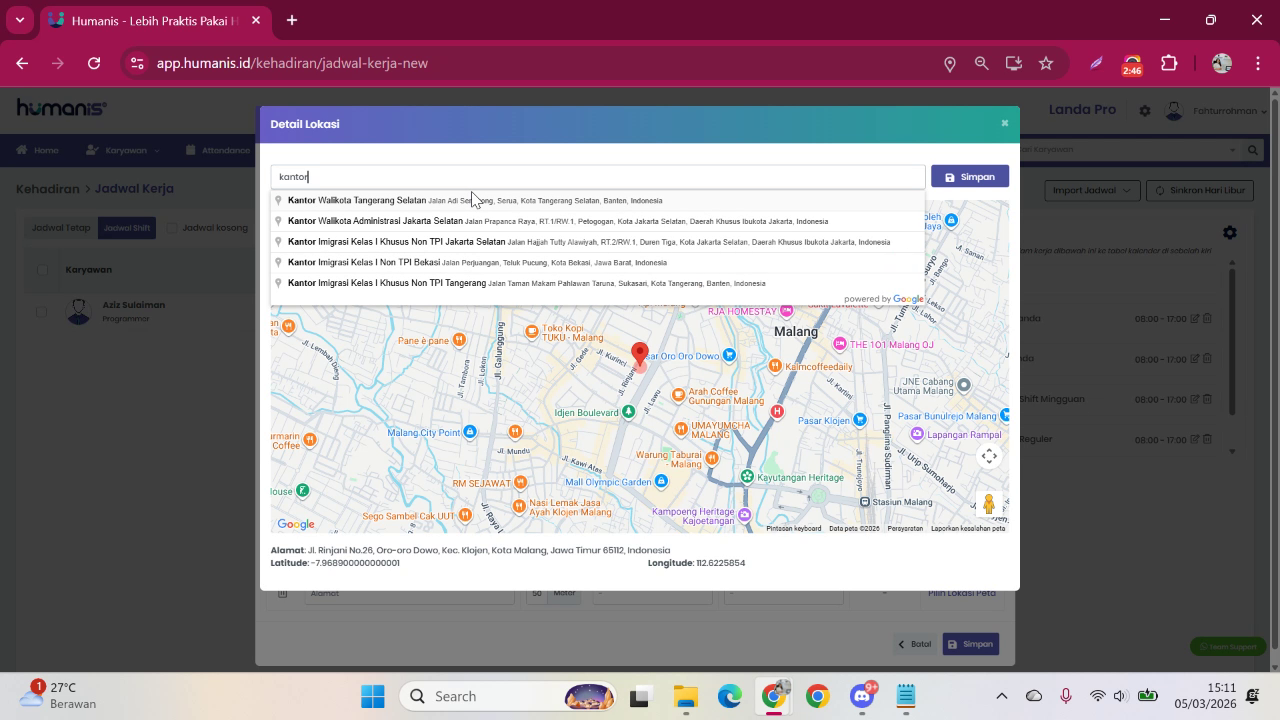Click Sego Sambel Cak UUT marker
The image size is (1280, 720).
tap(465, 516)
